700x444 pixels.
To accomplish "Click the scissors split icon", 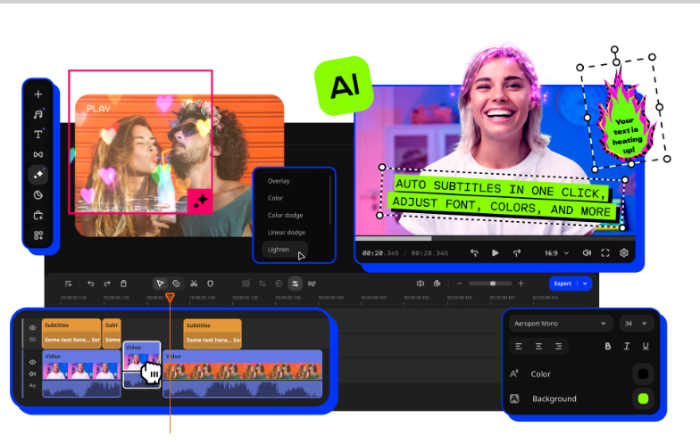I will click(194, 283).
